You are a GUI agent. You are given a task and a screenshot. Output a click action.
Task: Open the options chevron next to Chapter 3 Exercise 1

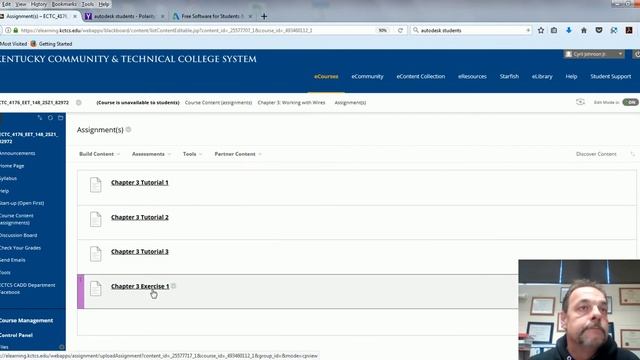(x=174, y=286)
